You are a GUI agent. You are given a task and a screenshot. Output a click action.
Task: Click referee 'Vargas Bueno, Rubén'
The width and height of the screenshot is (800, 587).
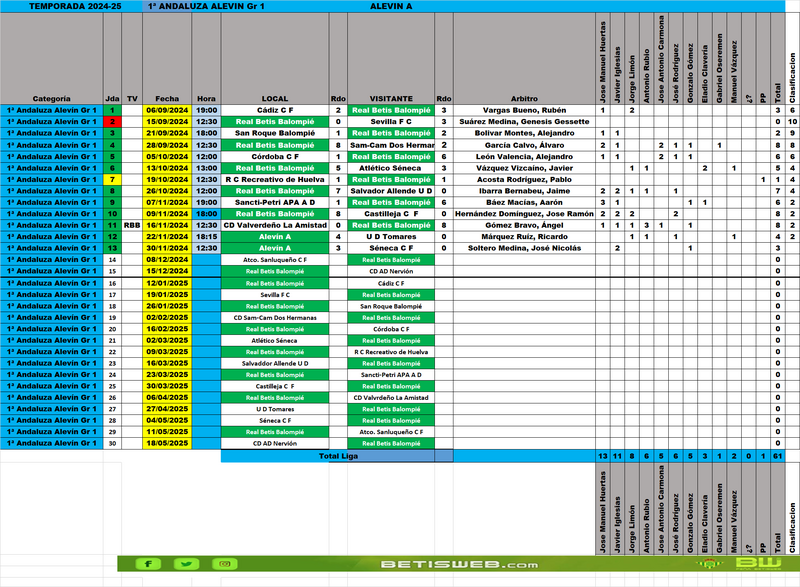[524, 110]
